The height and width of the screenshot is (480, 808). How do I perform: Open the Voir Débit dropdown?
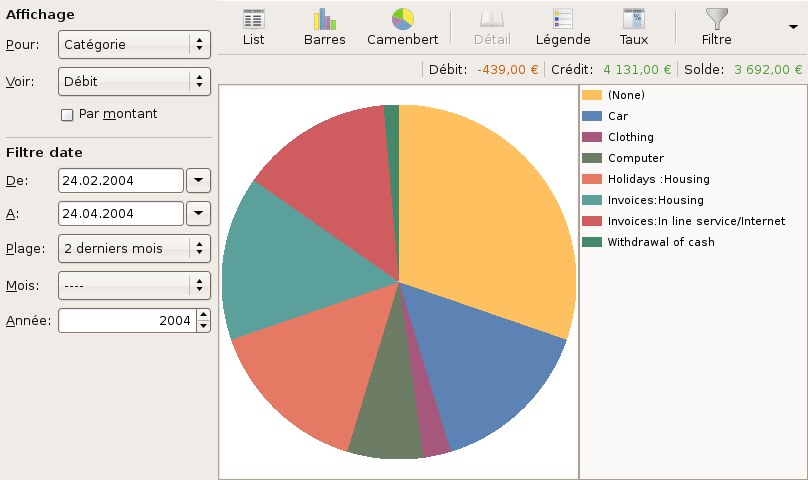(134, 81)
